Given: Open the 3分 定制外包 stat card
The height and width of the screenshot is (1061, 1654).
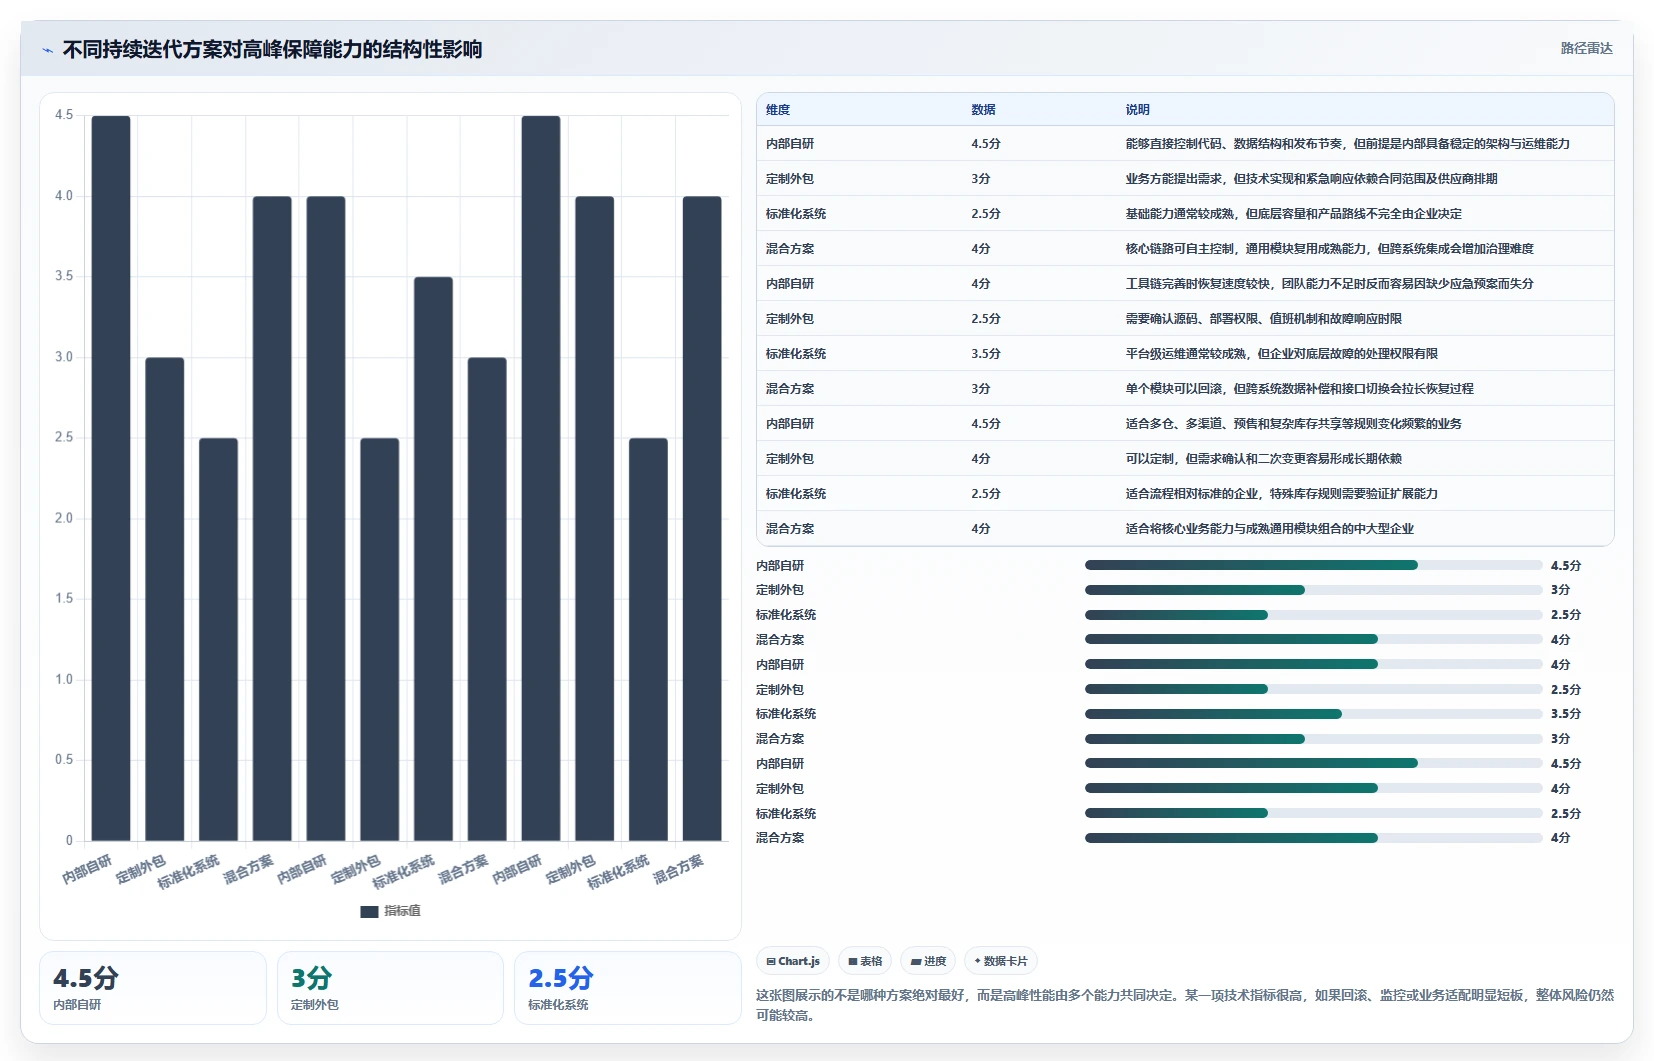Looking at the screenshot, I should pos(390,988).
